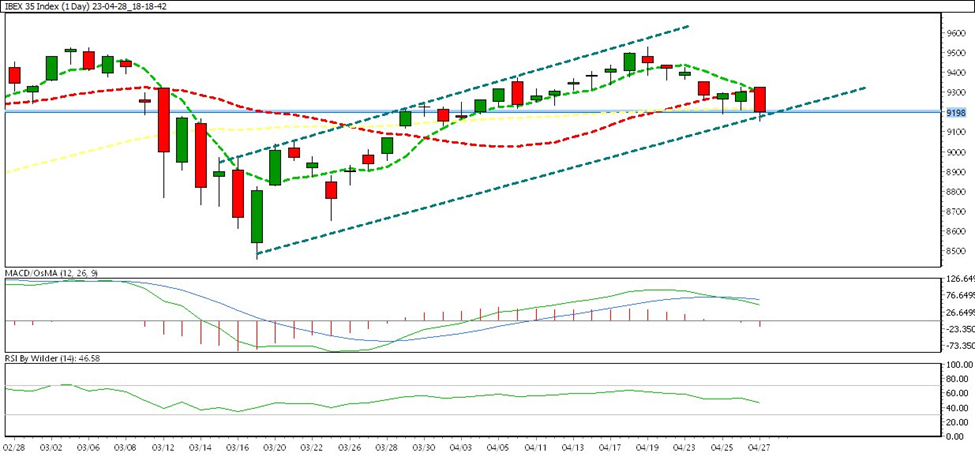The width and height of the screenshot is (975, 468).
Task: Click the 03/30 date label
Action: point(424,446)
